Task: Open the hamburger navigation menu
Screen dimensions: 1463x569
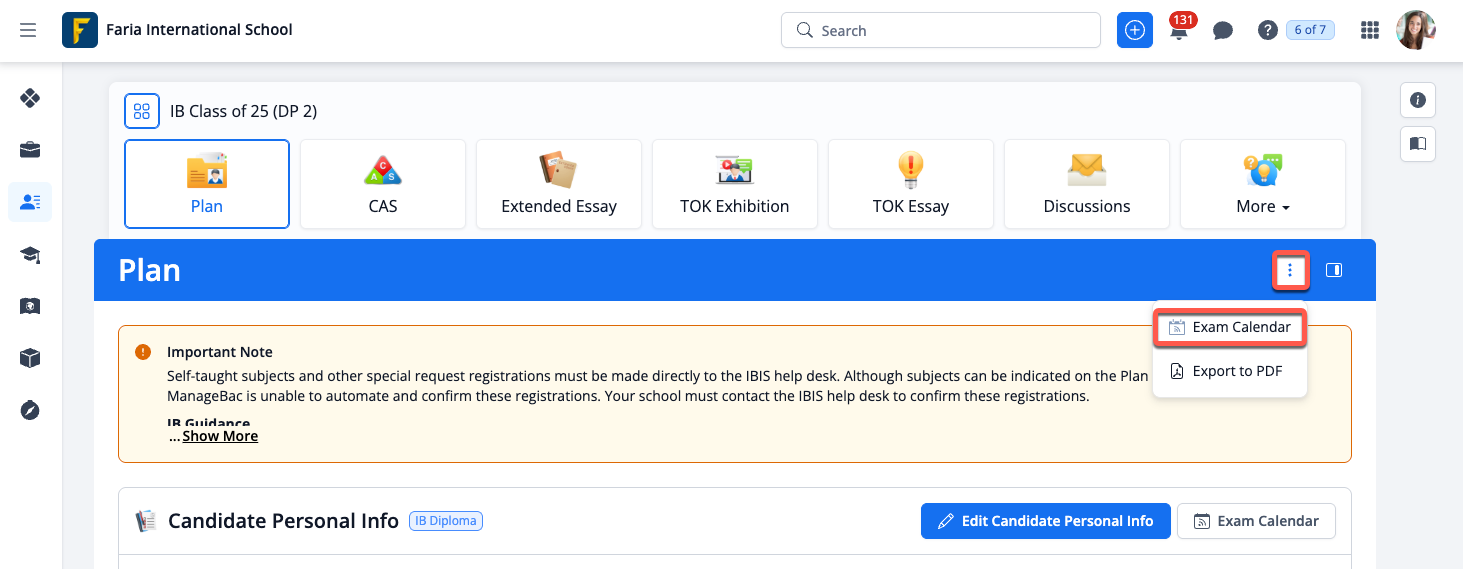Action: pos(28,30)
